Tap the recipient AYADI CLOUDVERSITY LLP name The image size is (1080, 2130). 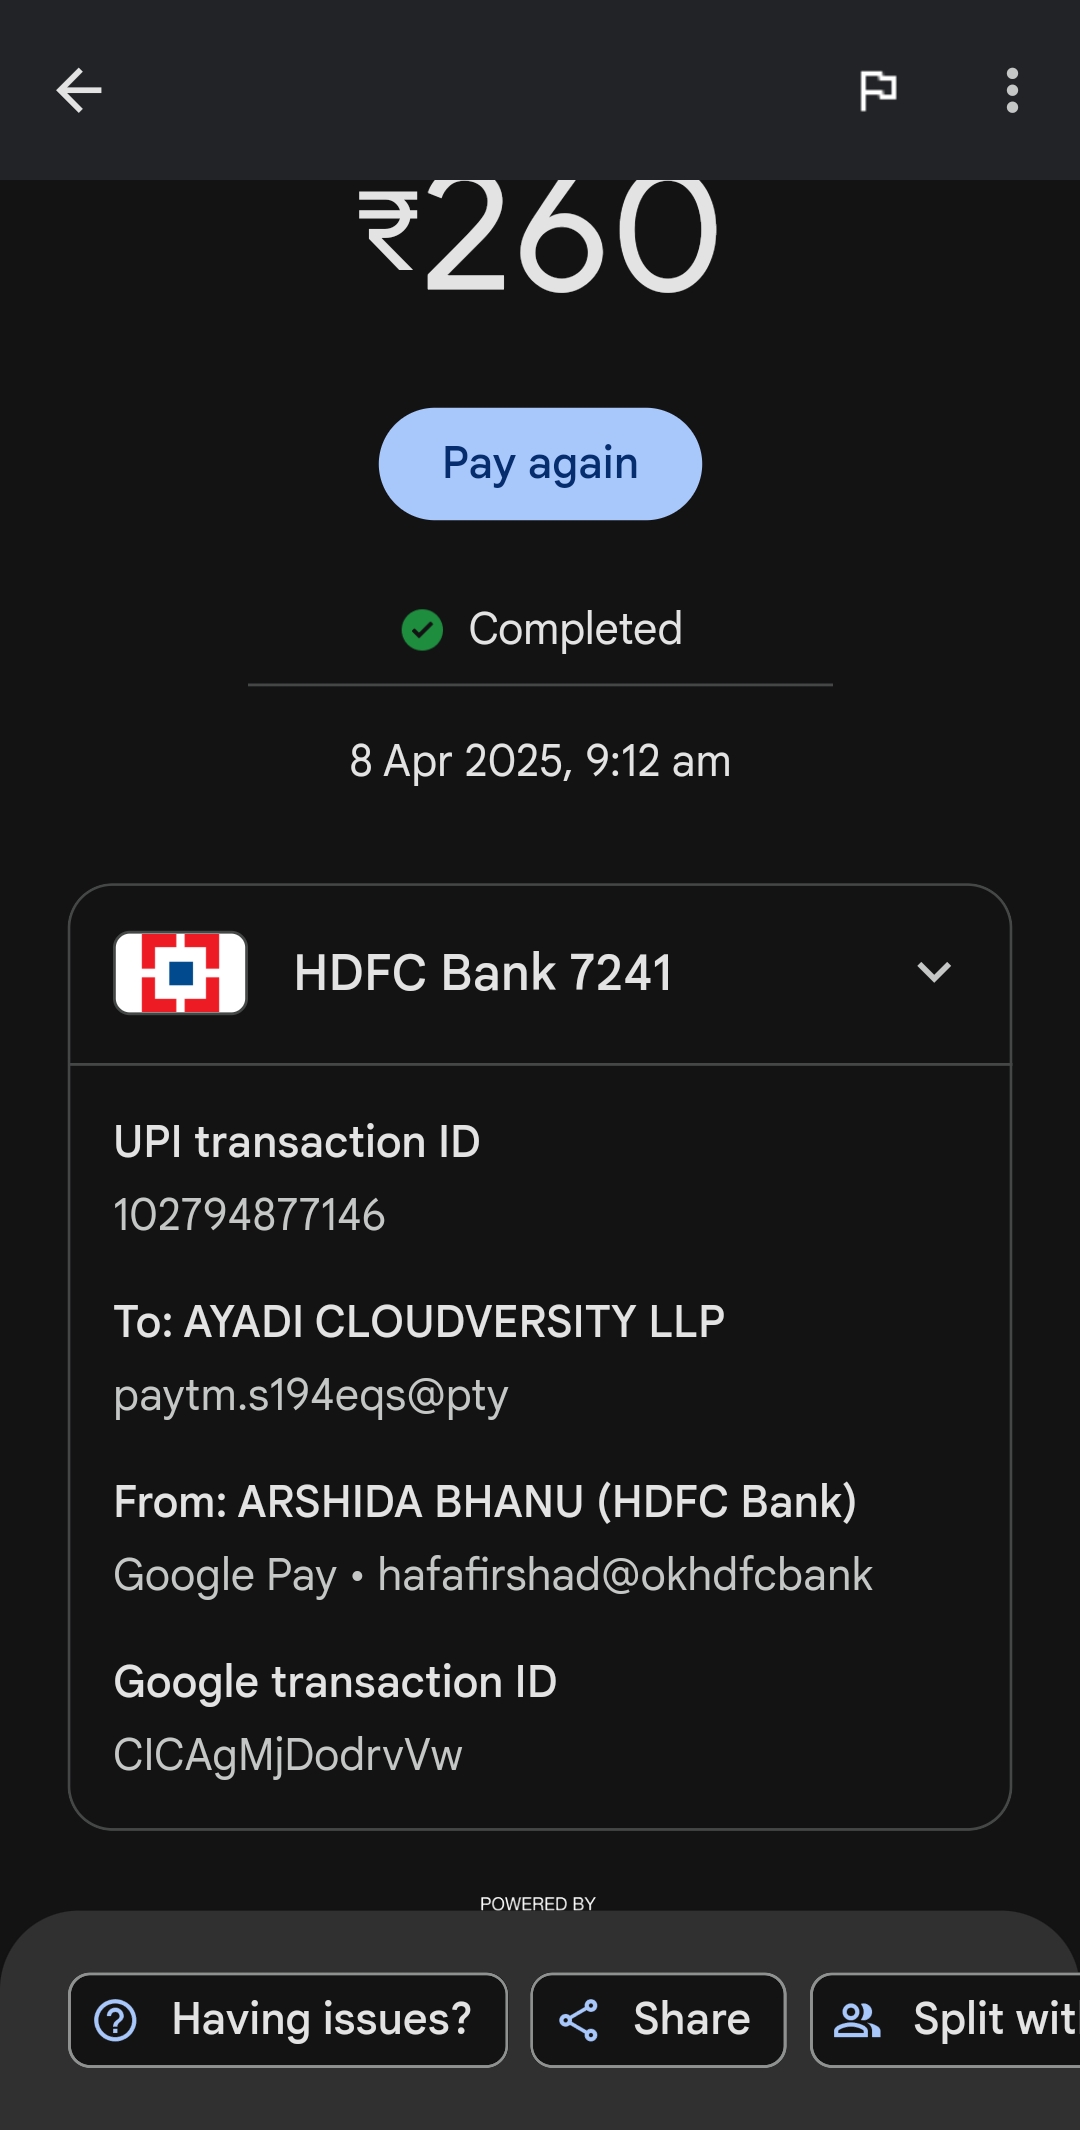[419, 1322]
